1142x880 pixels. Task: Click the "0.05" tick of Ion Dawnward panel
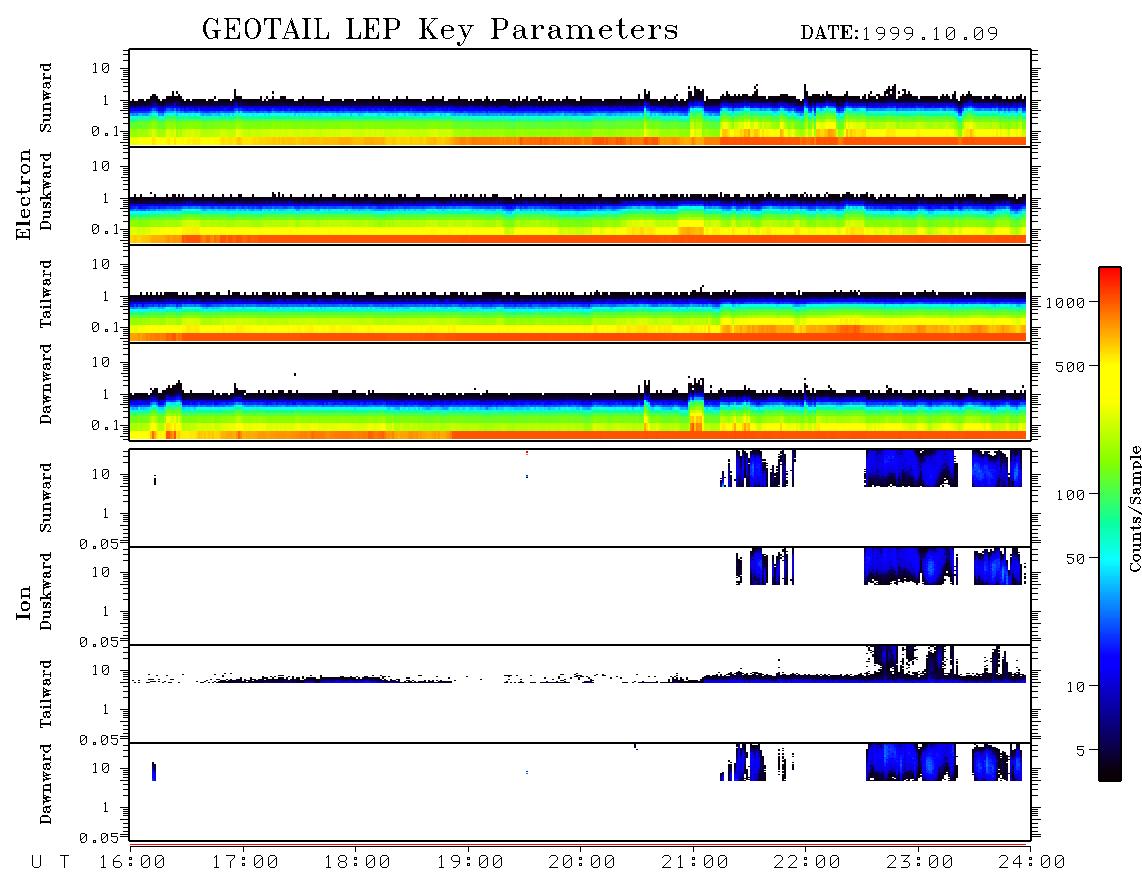tap(98, 838)
